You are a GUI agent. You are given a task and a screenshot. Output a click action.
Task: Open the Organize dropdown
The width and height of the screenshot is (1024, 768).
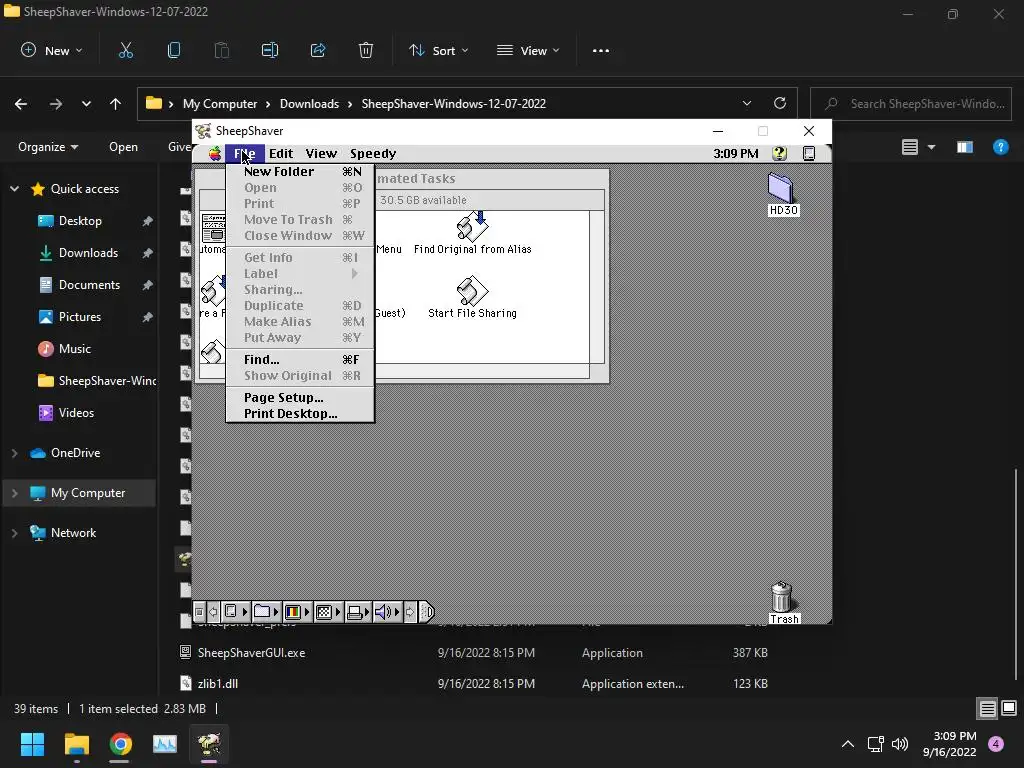tap(48, 147)
